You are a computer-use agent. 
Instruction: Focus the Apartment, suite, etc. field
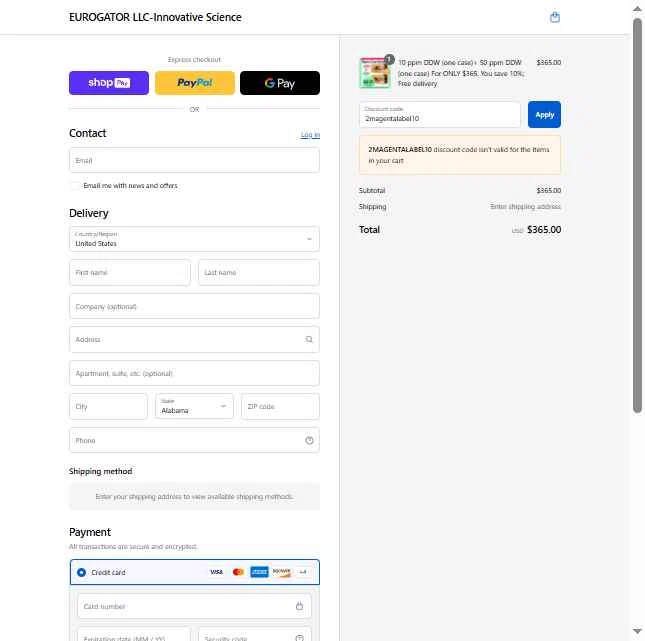click(x=194, y=373)
